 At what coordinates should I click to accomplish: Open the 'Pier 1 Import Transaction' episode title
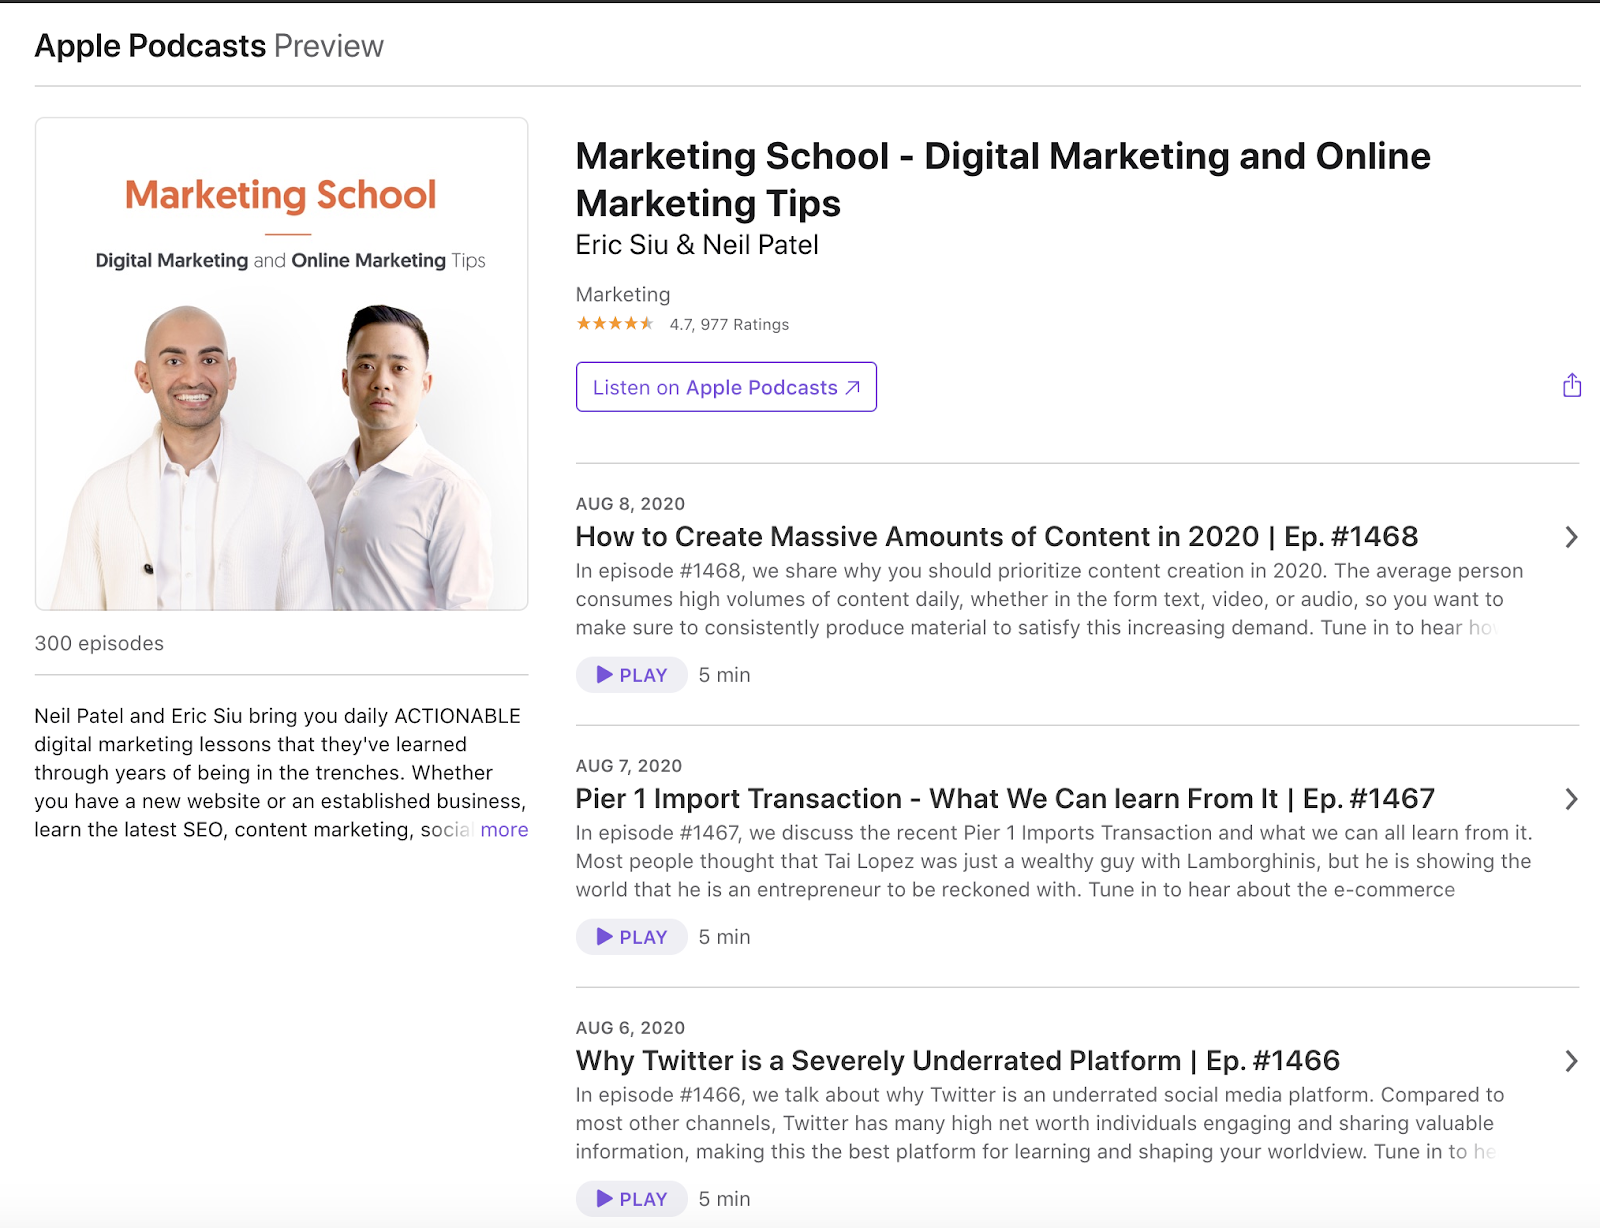(1005, 799)
